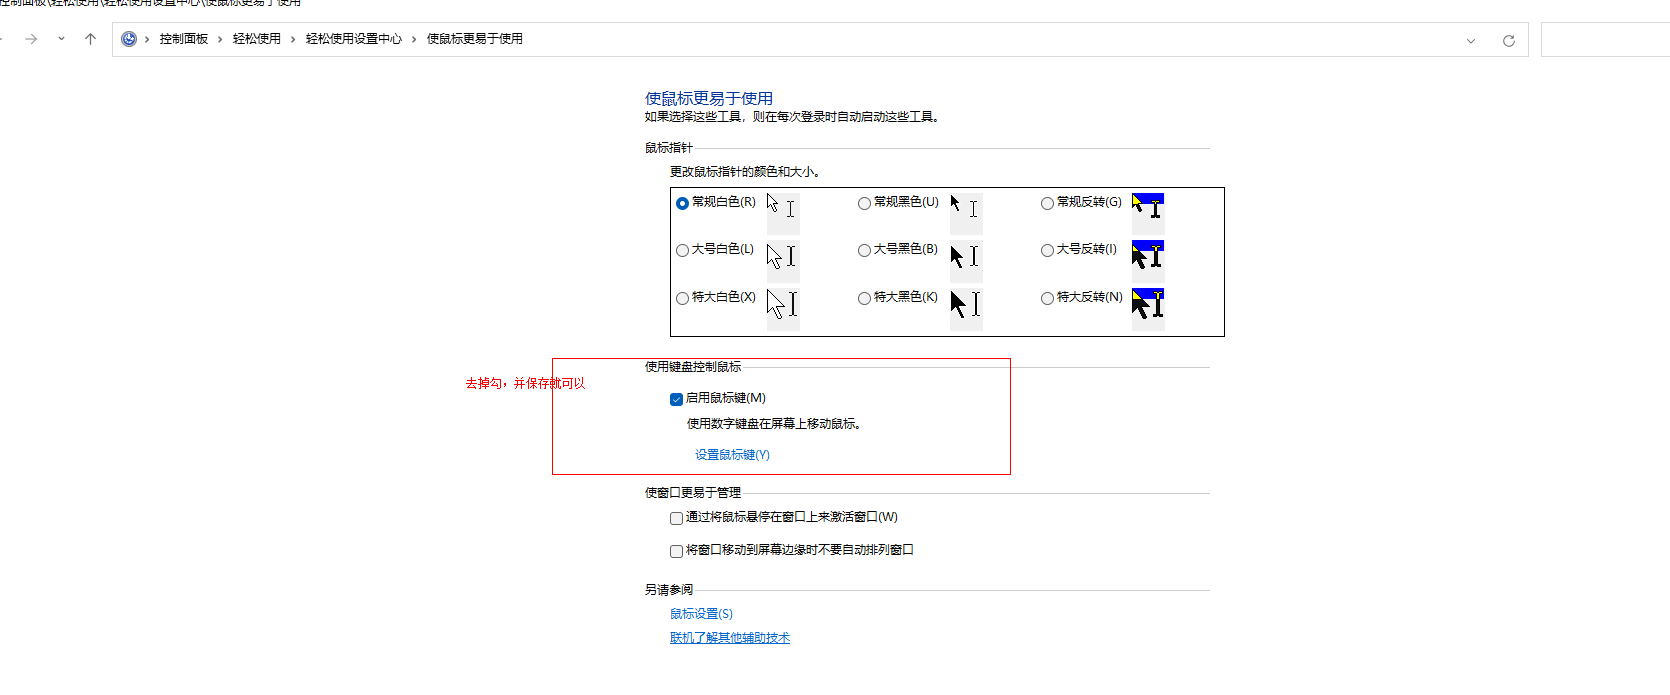
Task: Go to 轻松使用设置中心 breadcrumb
Action: [x=354, y=39]
